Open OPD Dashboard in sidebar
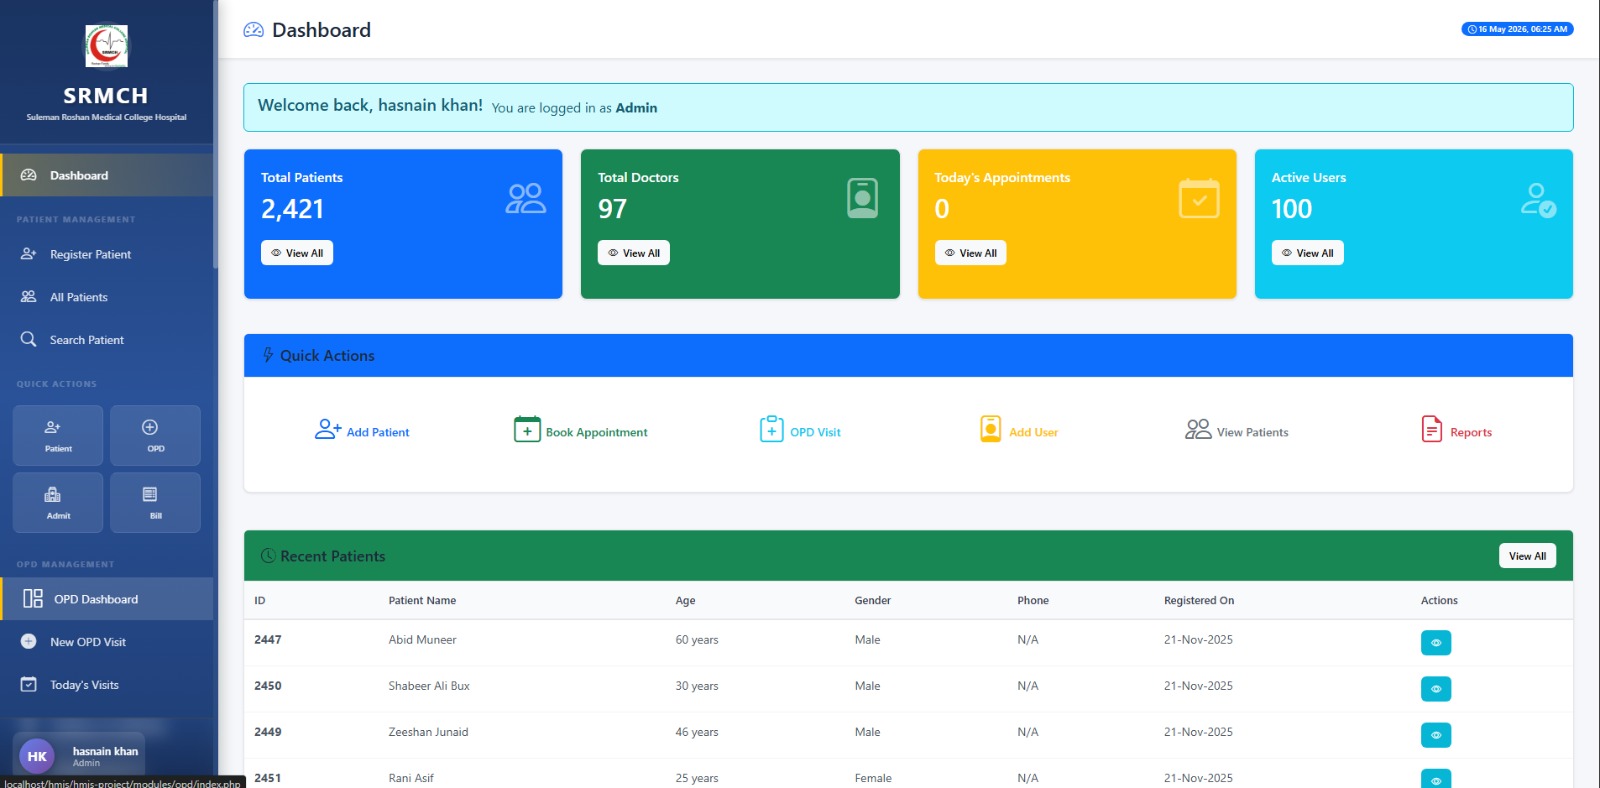The width and height of the screenshot is (1600, 788). click(106, 599)
